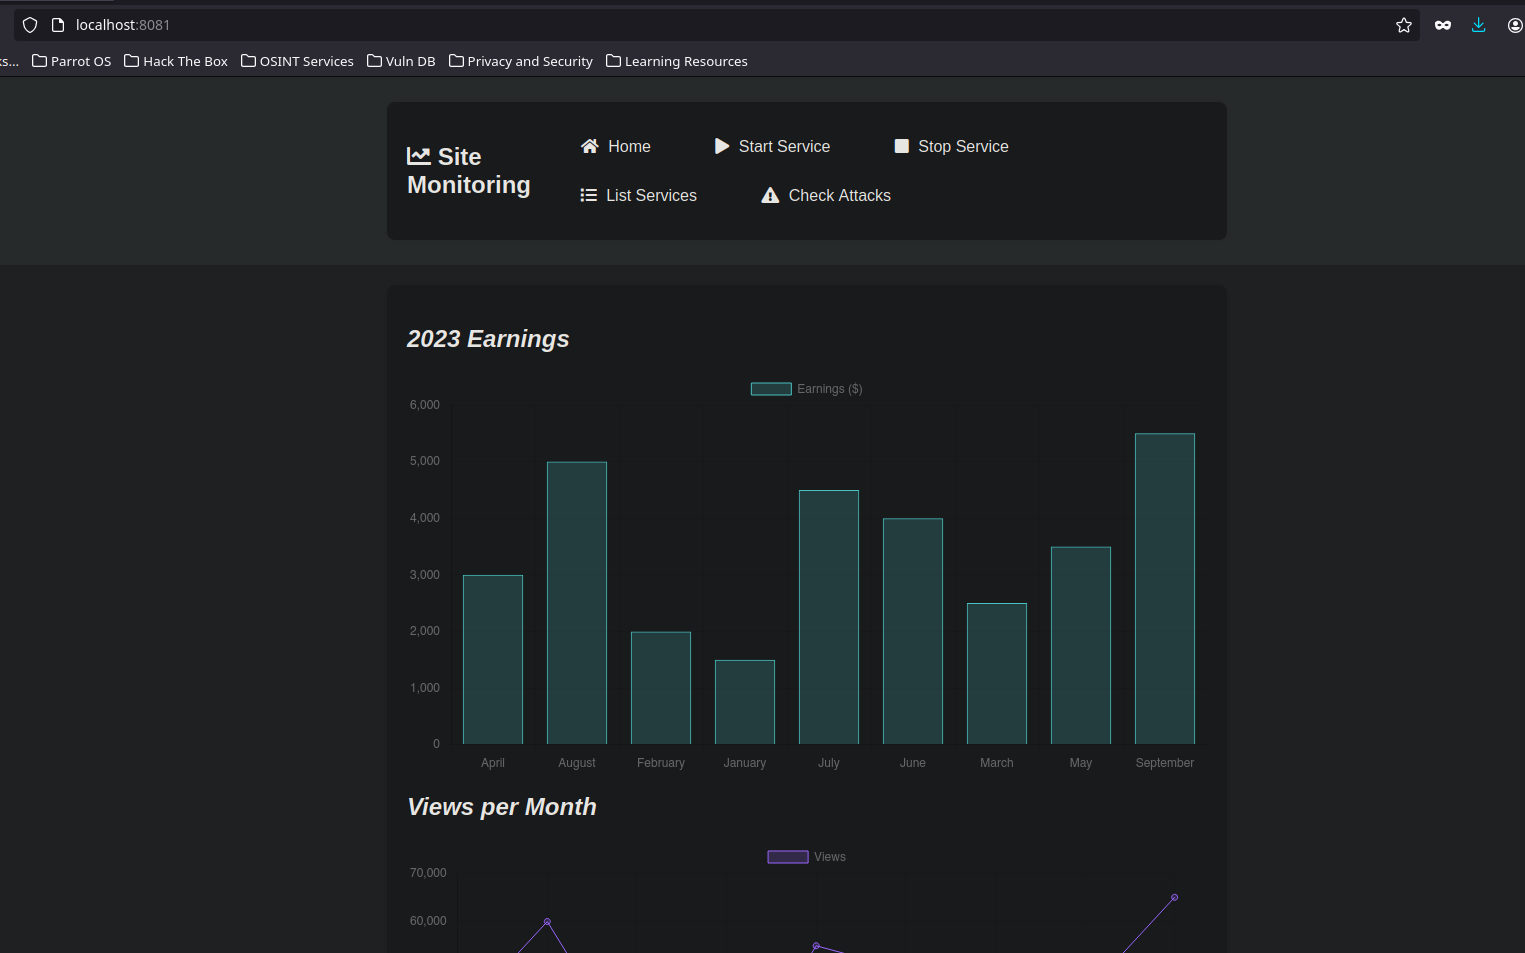Open the Vuln DB bookmark folder
This screenshot has height=953, width=1525.
pos(402,61)
